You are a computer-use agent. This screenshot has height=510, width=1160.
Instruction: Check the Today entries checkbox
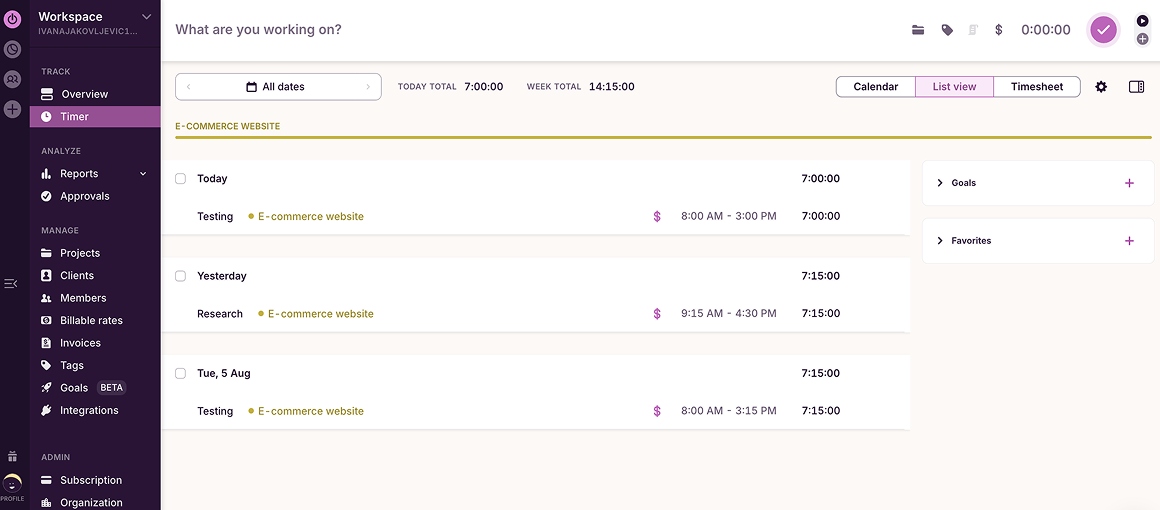[181, 179]
